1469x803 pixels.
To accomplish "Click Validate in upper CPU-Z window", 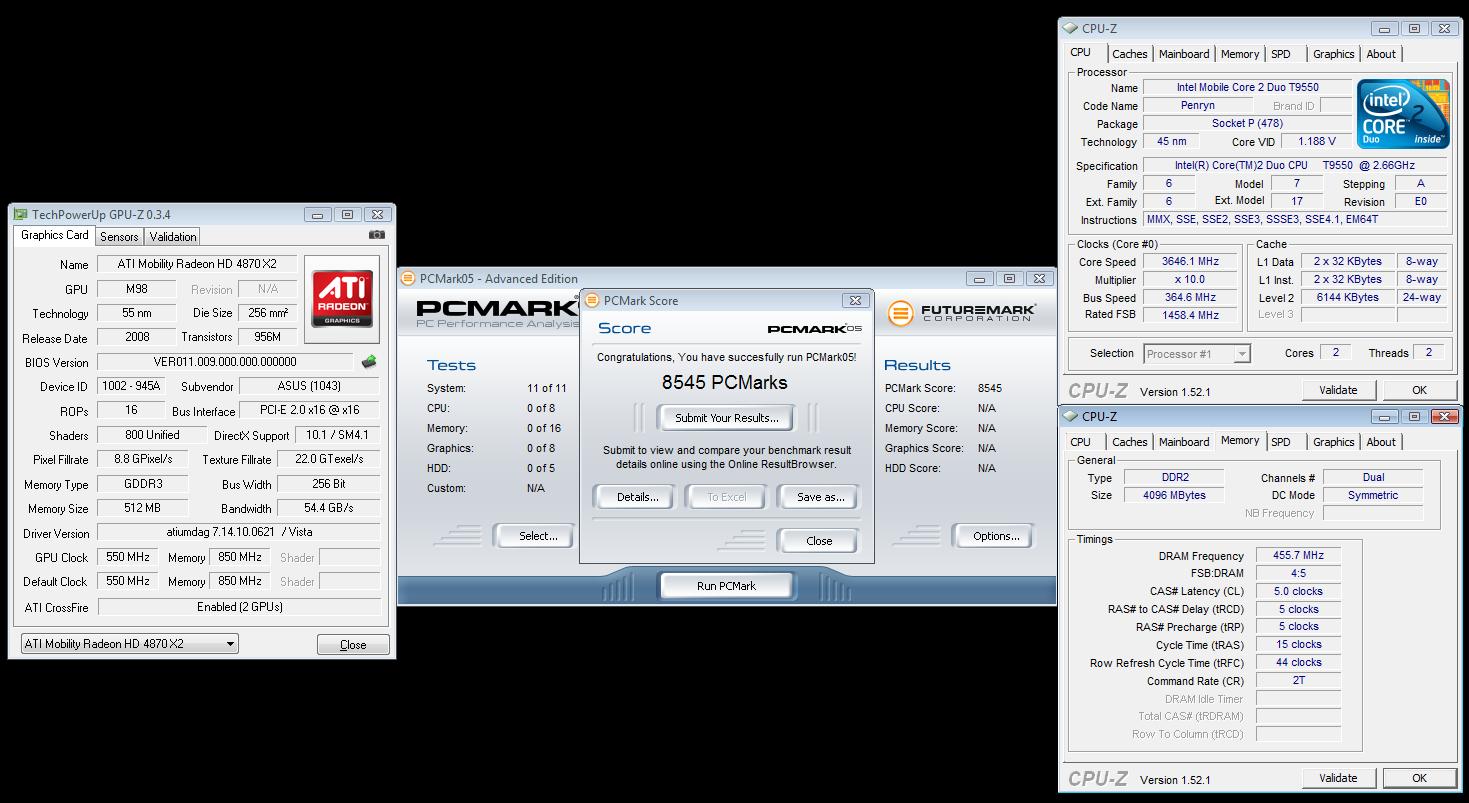I will coord(1338,390).
